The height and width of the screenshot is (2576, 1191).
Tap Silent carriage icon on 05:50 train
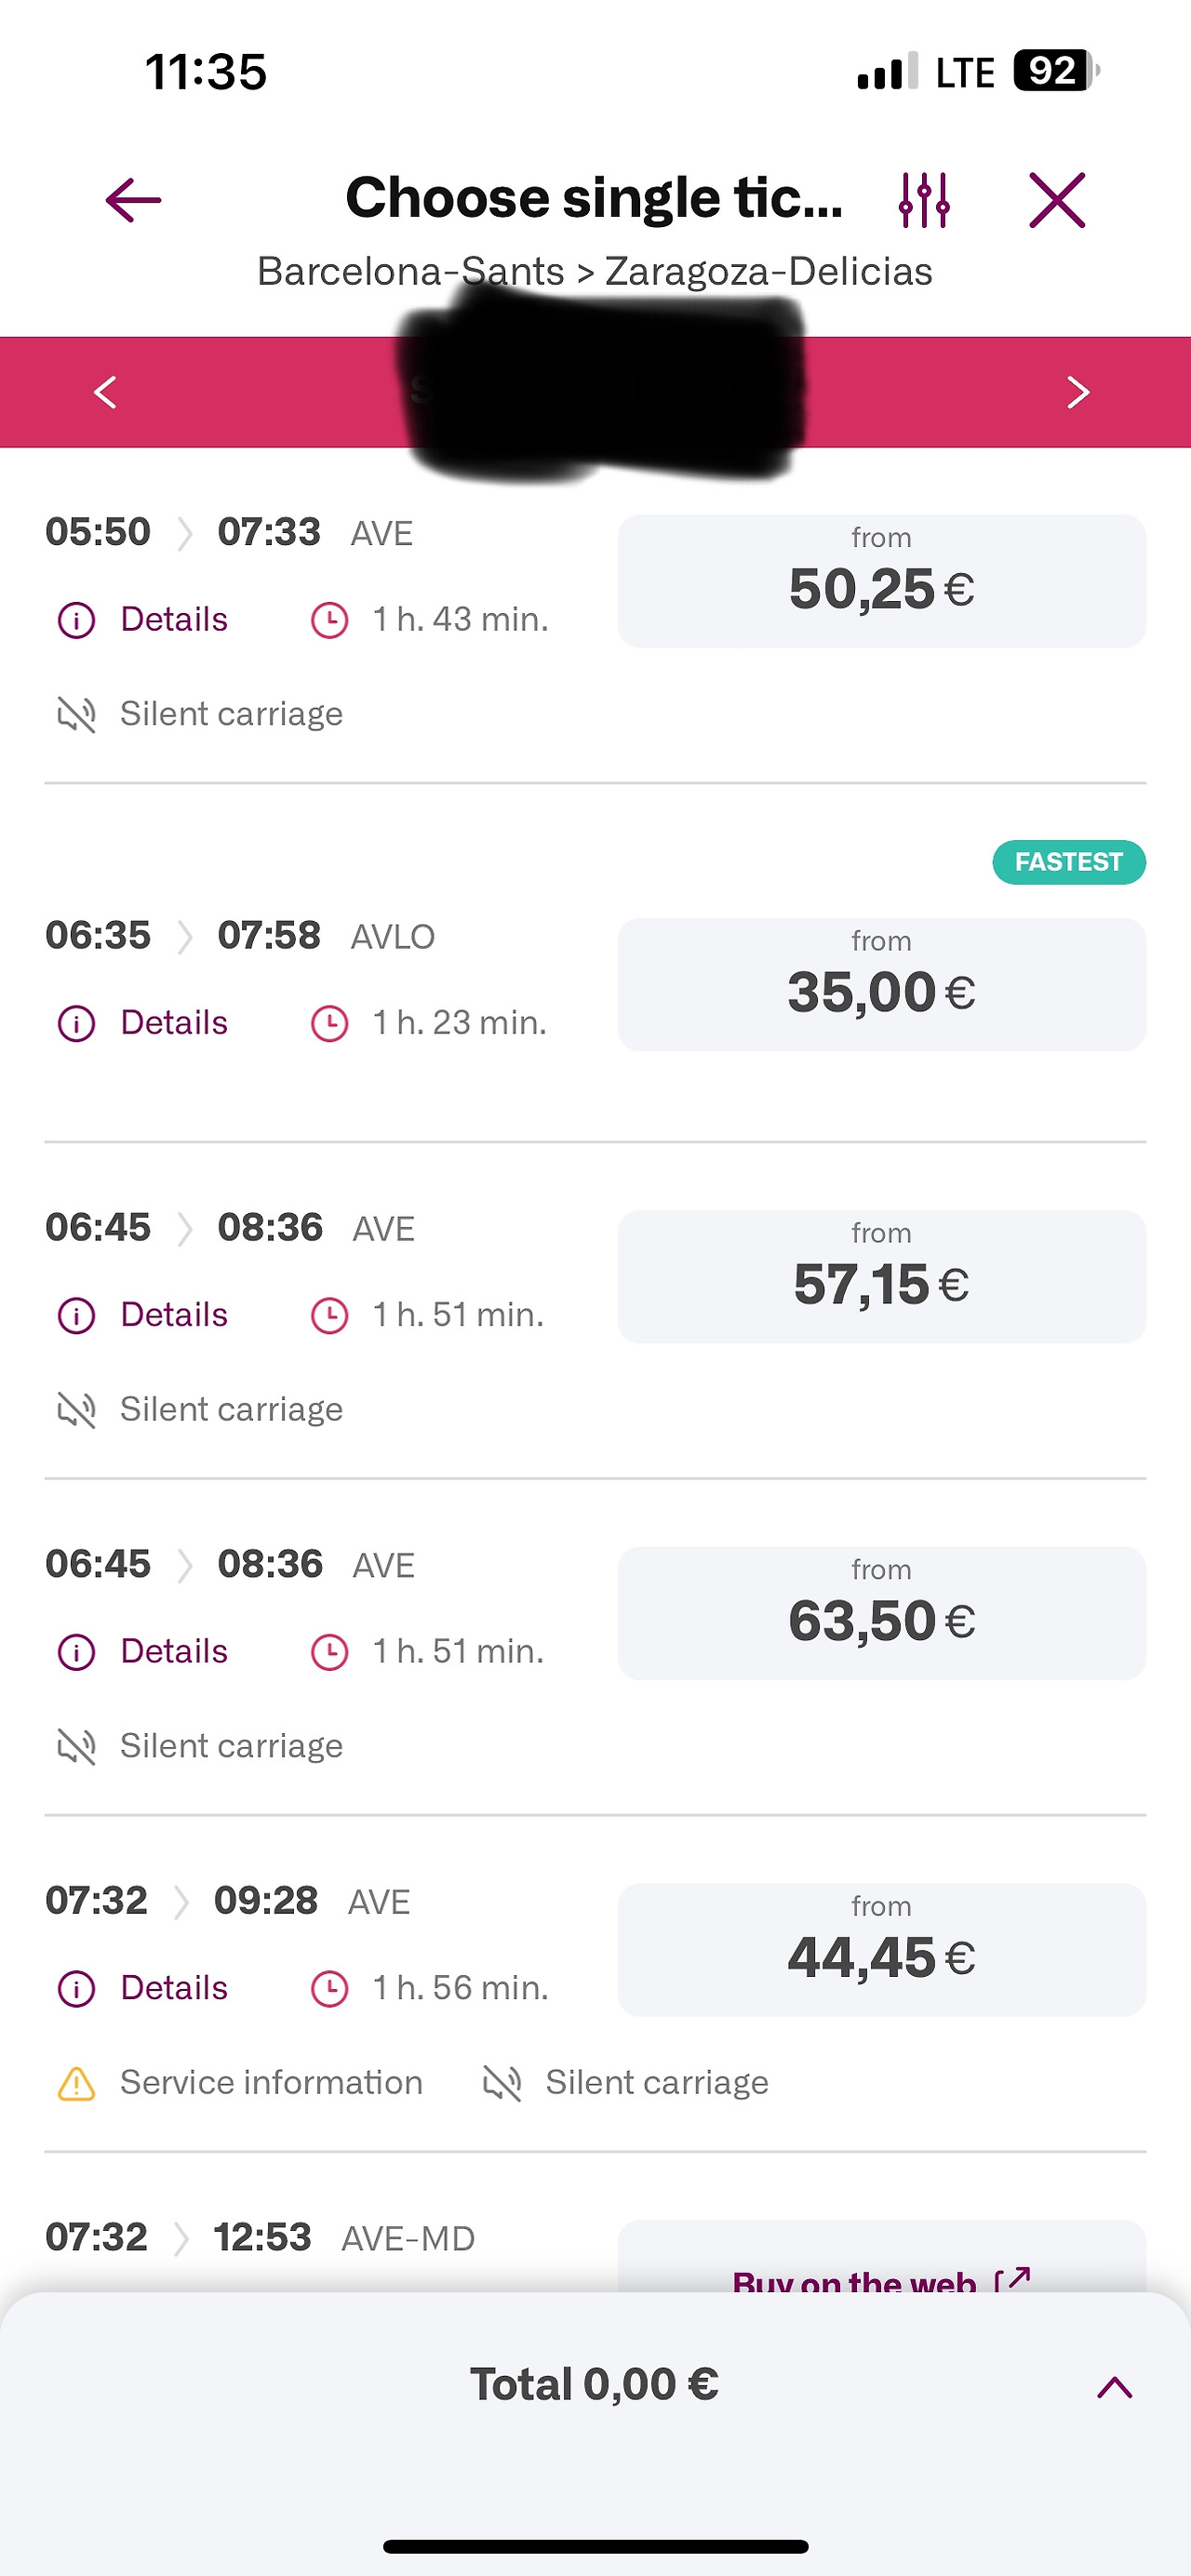click(x=77, y=714)
